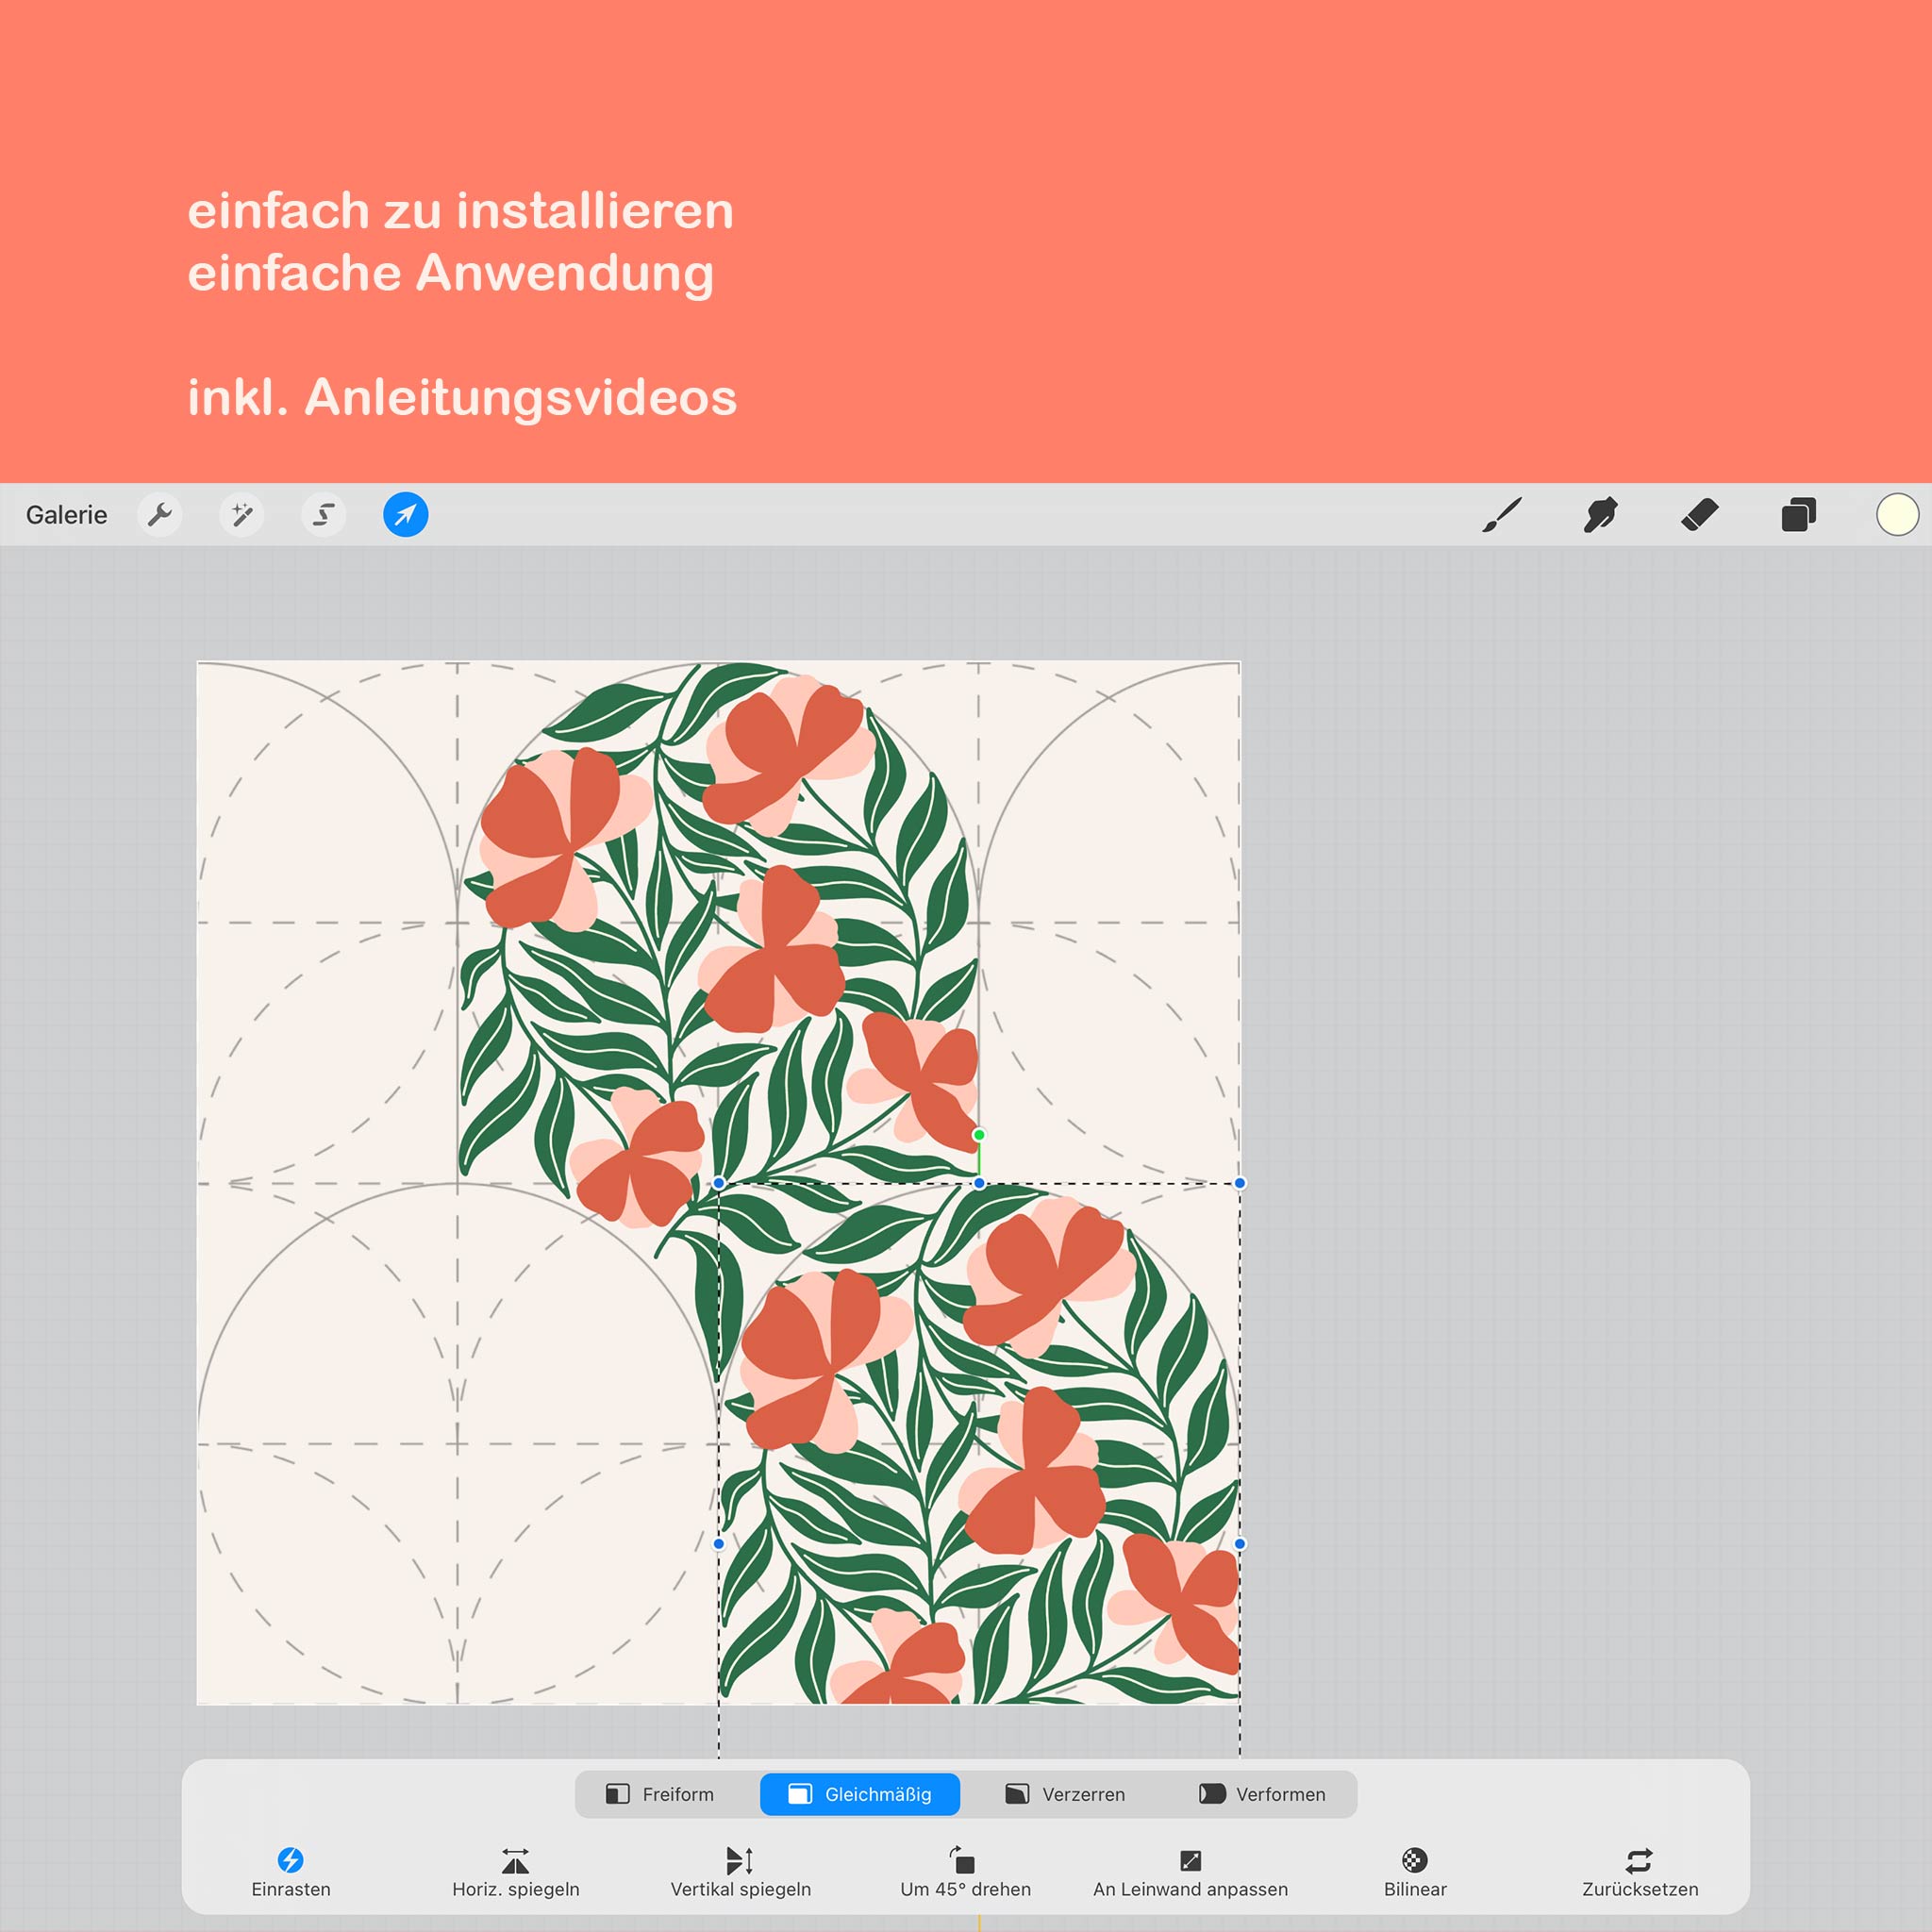The height and width of the screenshot is (1932, 1932).
Task: Switch to Verzerren transform mode
Action: pyautogui.click(x=1065, y=1794)
